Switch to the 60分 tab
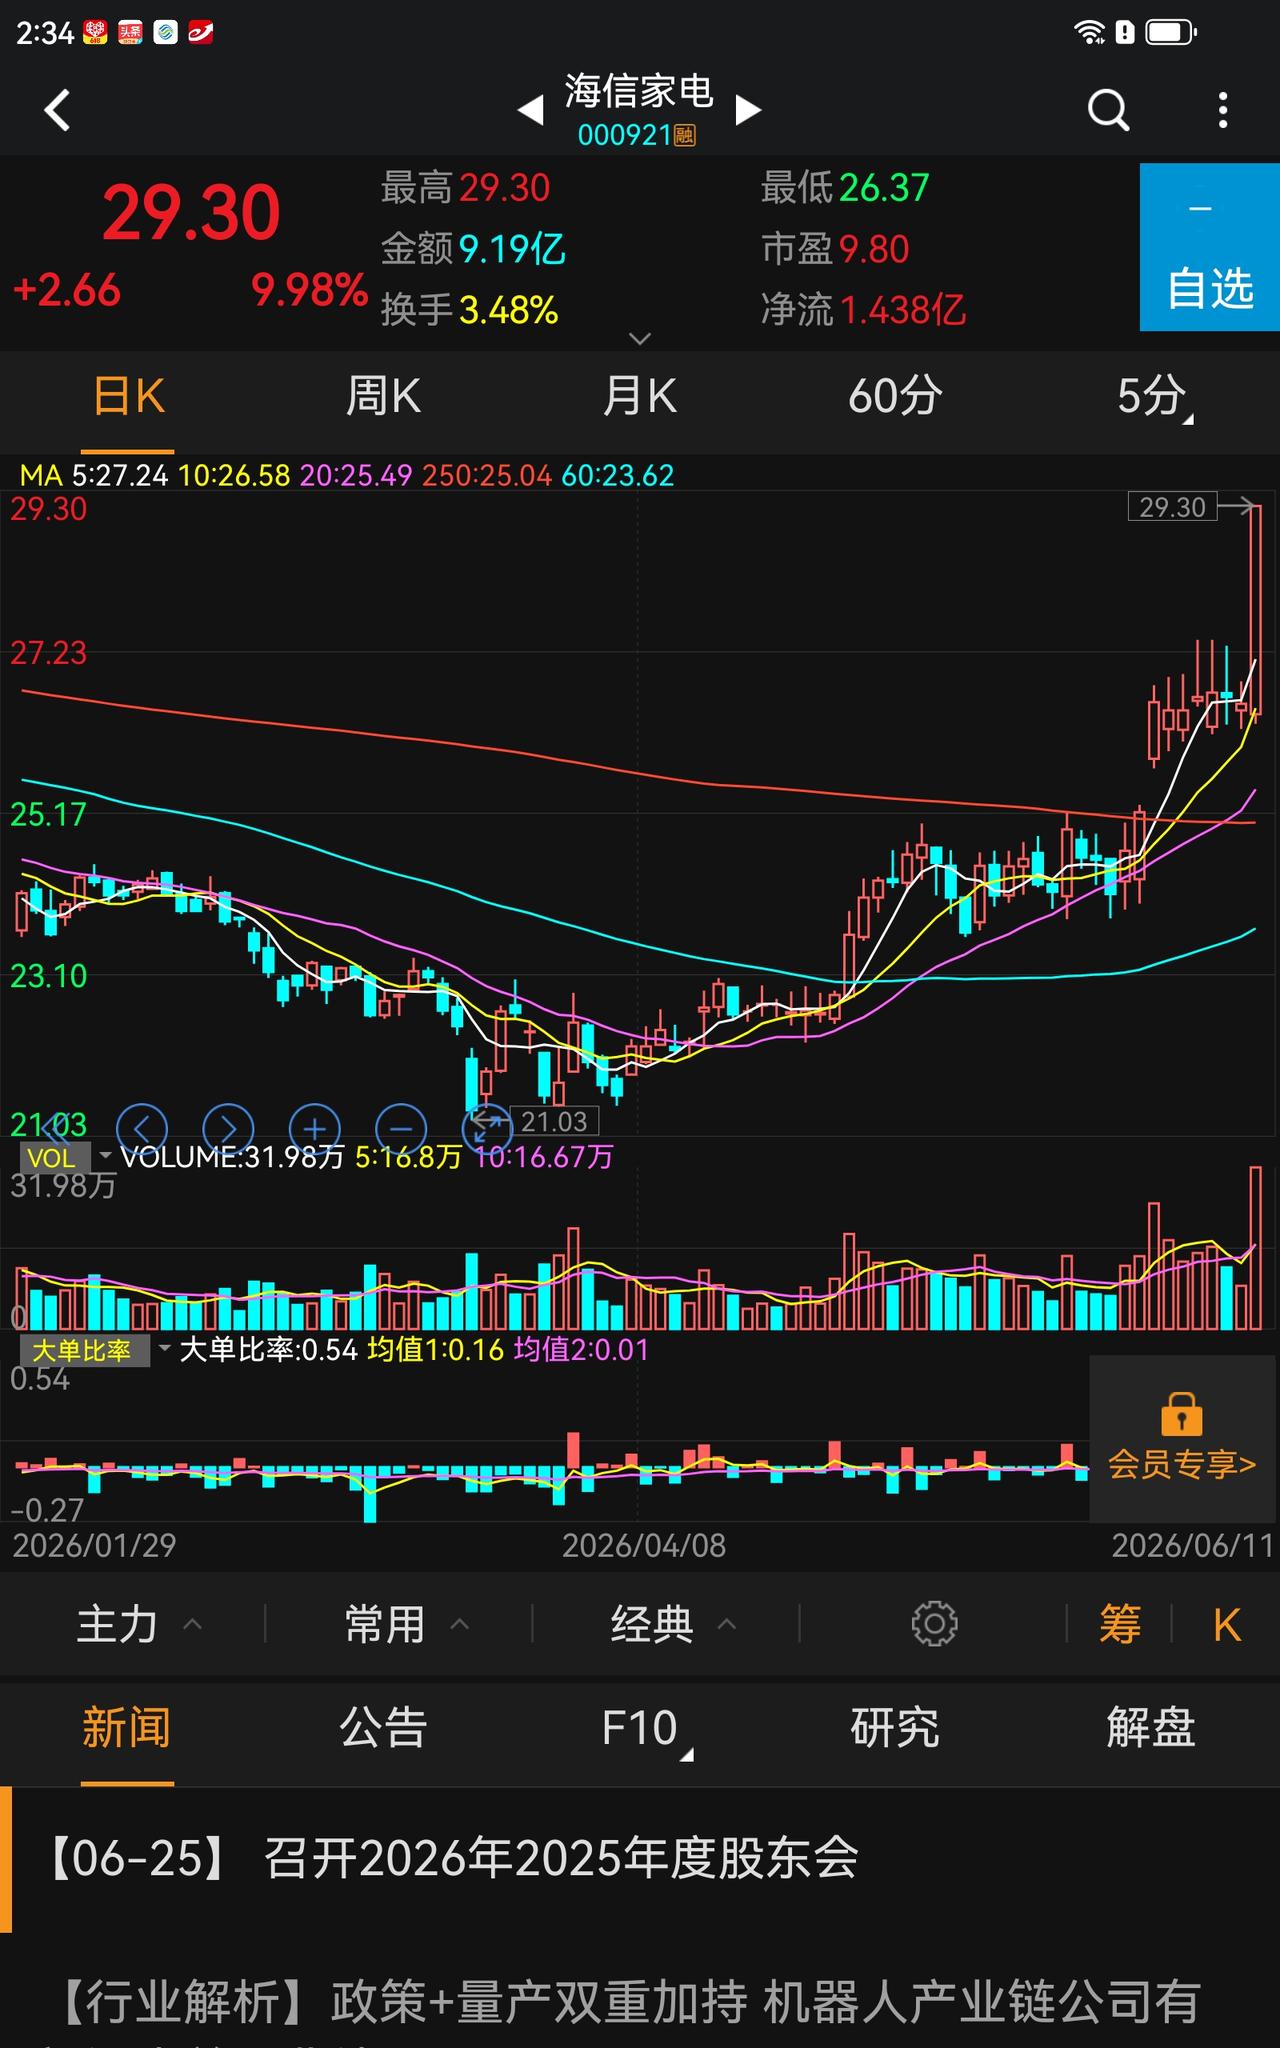The width and height of the screenshot is (1280, 2048). [895, 397]
